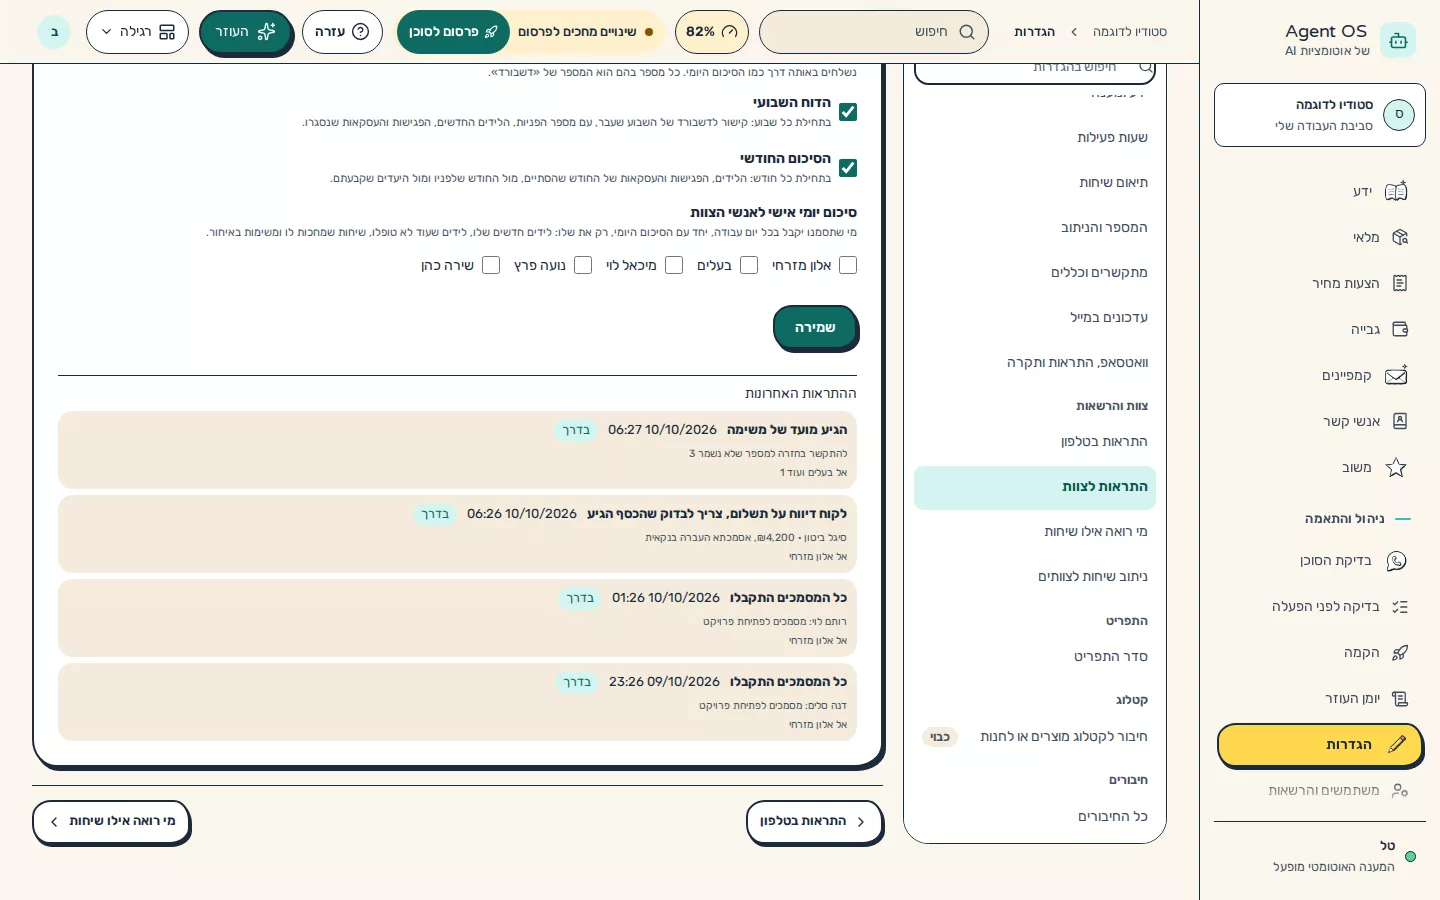Image resolution: width=1440 pixels, height=900 pixels.
Task: Select the שעות פעילות settings item
Action: coord(1035,138)
